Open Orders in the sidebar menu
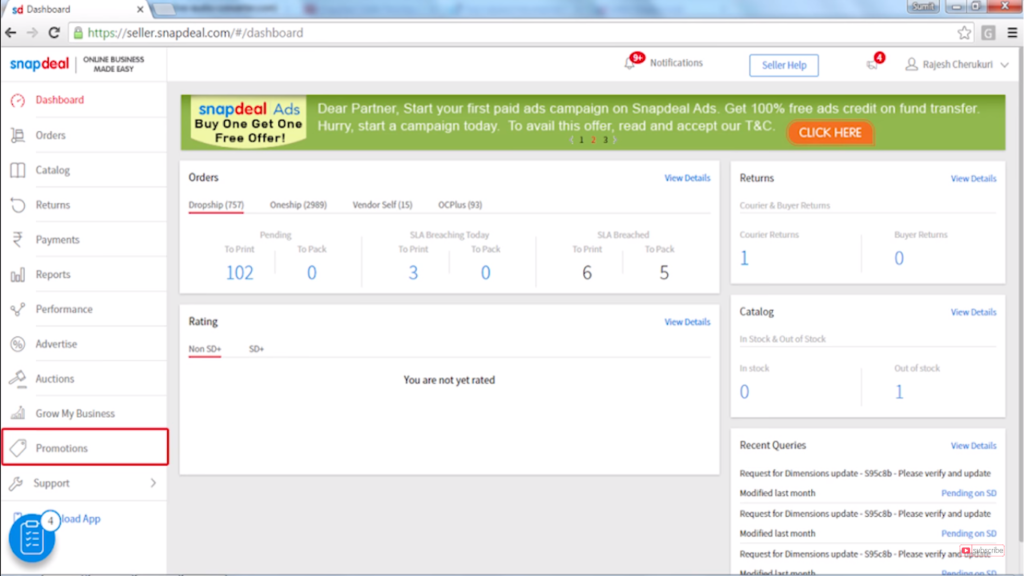The height and width of the screenshot is (576, 1024). (x=50, y=135)
